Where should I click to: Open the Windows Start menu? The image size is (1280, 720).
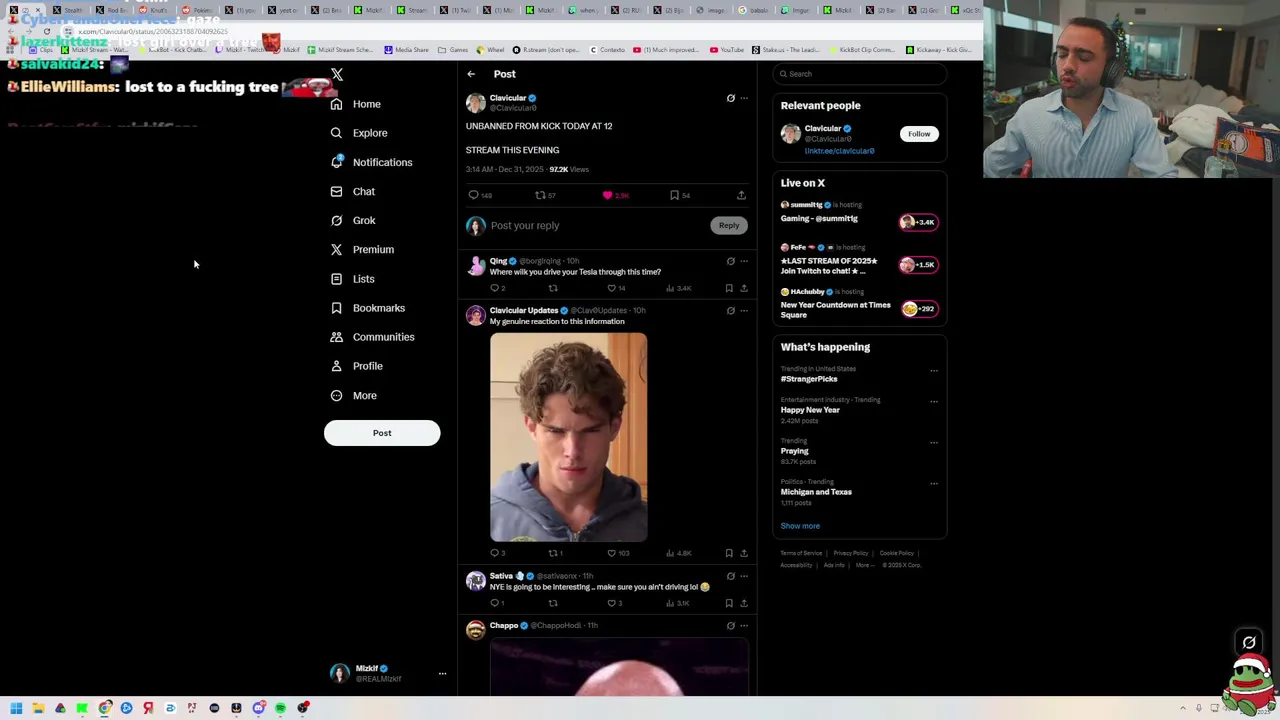(x=16, y=708)
